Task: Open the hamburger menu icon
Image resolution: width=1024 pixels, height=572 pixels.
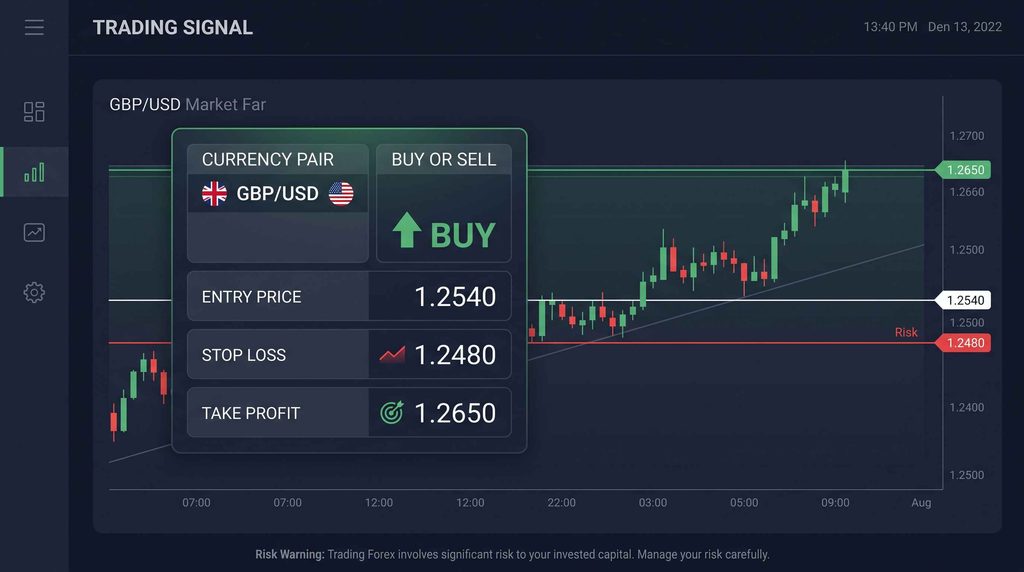Action: click(x=34, y=27)
